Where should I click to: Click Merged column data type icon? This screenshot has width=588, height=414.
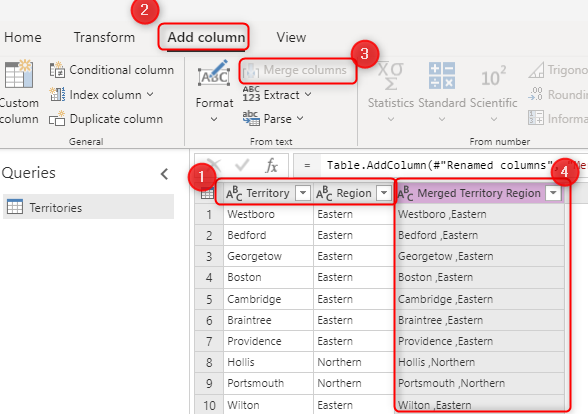tap(405, 194)
